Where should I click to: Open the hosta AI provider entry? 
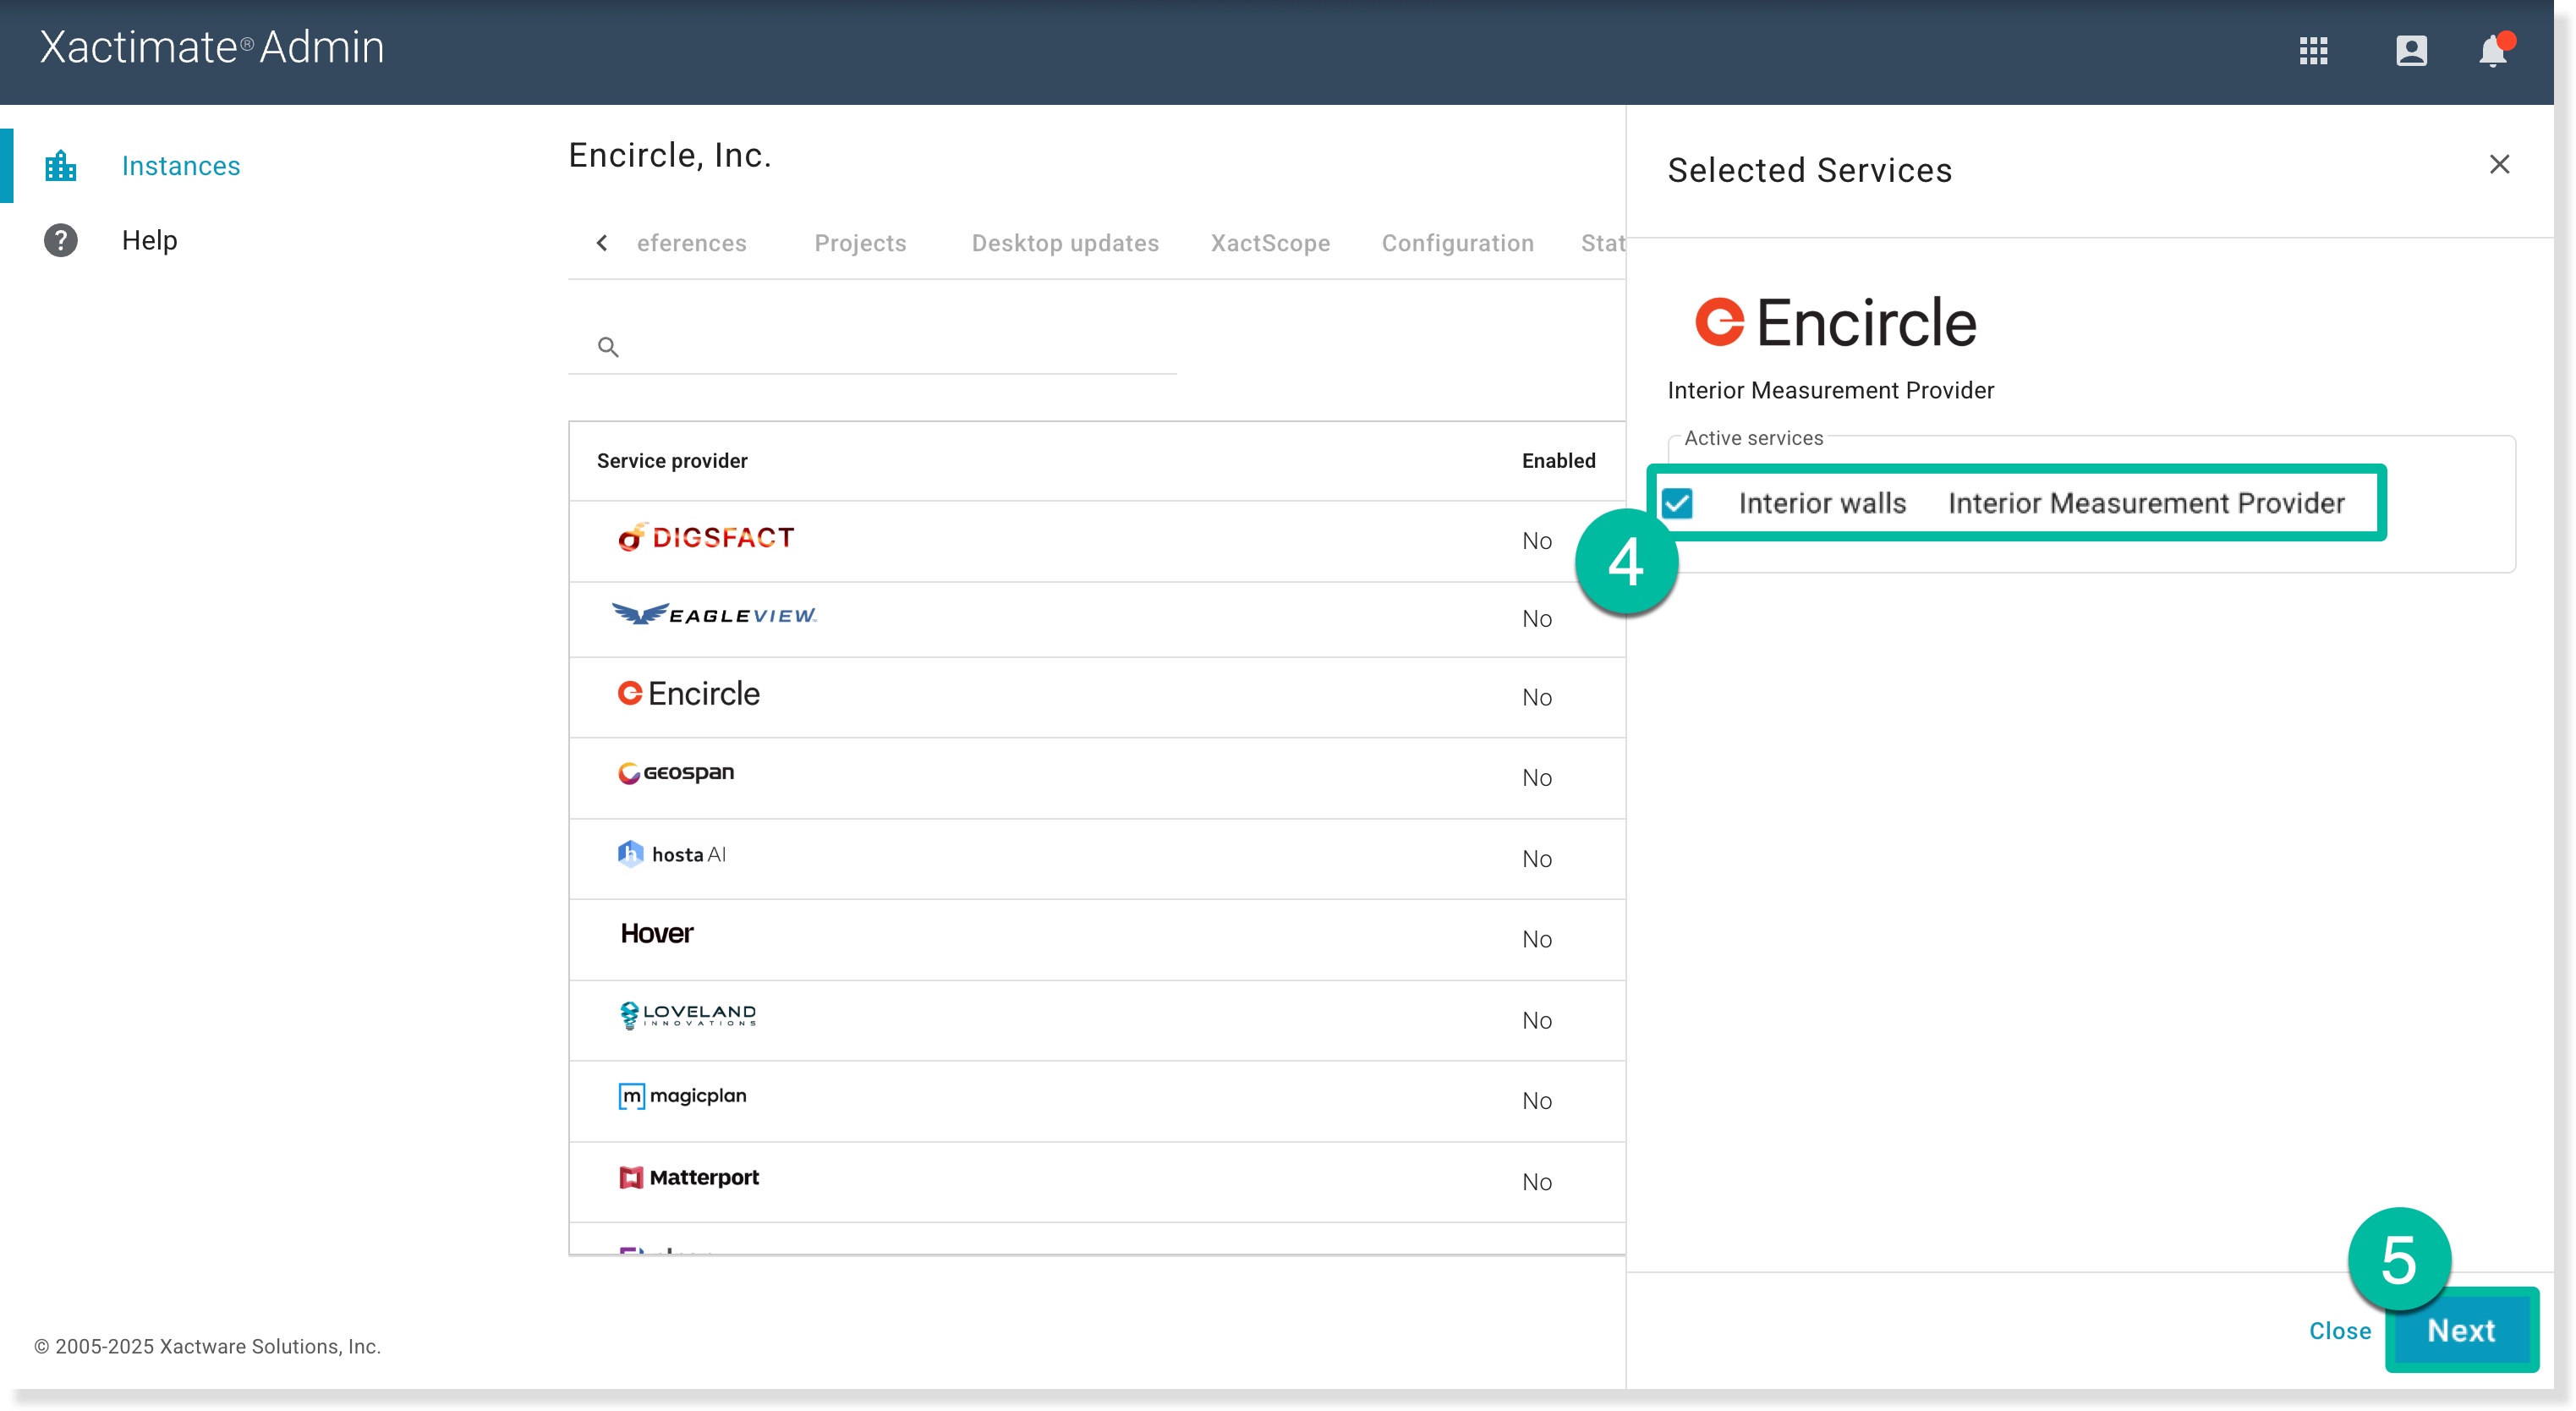pyautogui.click(x=672, y=855)
